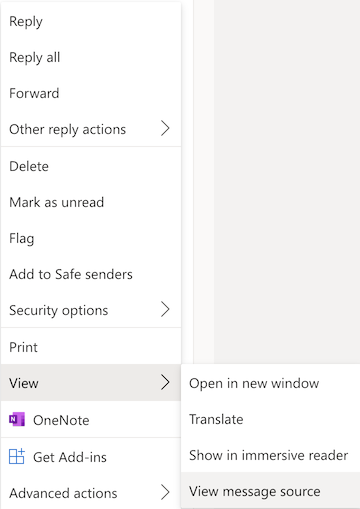Expand Security options submenu chevron
Screen dimensions: 360x509
(x=165, y=309)
